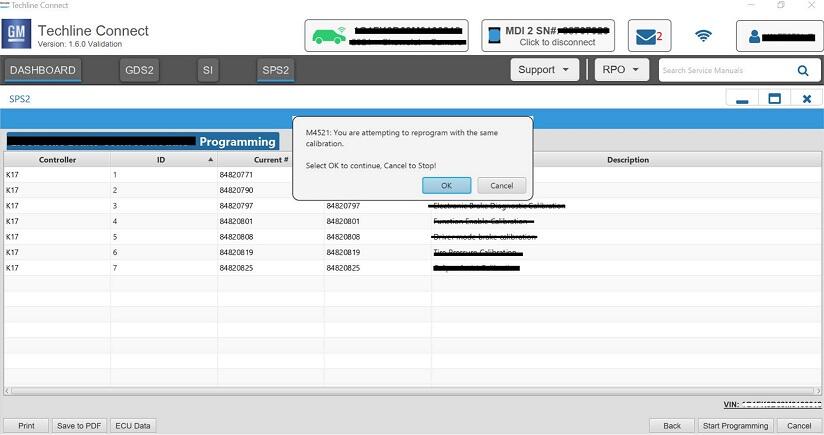The width and height of the screenshot is (824, 435).
Task: Minimize the SPS2 panel
Action: coord(742,99)
